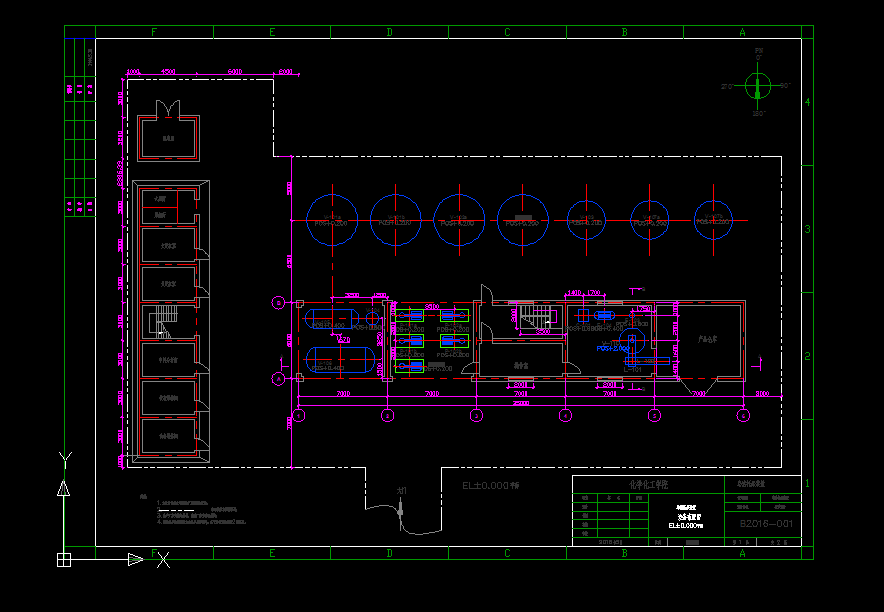Click zone number 4 on right border

point(807,102)
